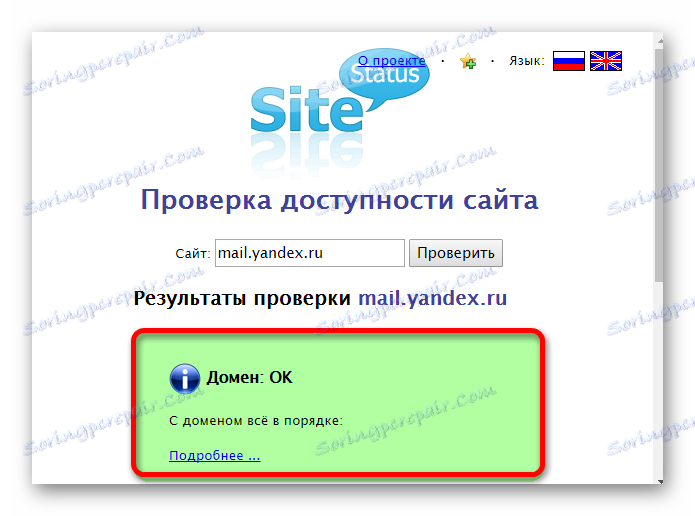Click the scrollbar down arrow
This screenshot has height=516, width=695.
(x=660, y=481)
